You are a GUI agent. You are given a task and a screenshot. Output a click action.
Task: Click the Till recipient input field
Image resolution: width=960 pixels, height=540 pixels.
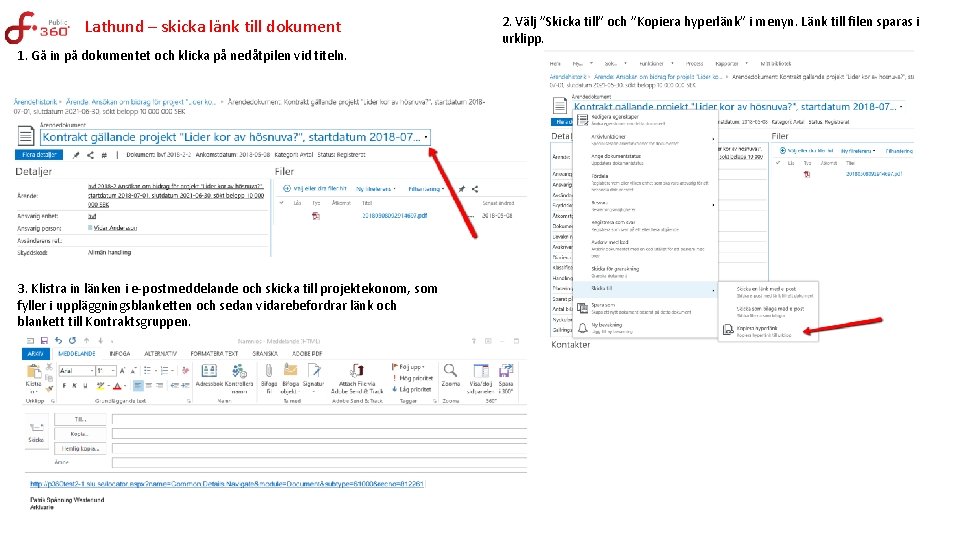319,419
